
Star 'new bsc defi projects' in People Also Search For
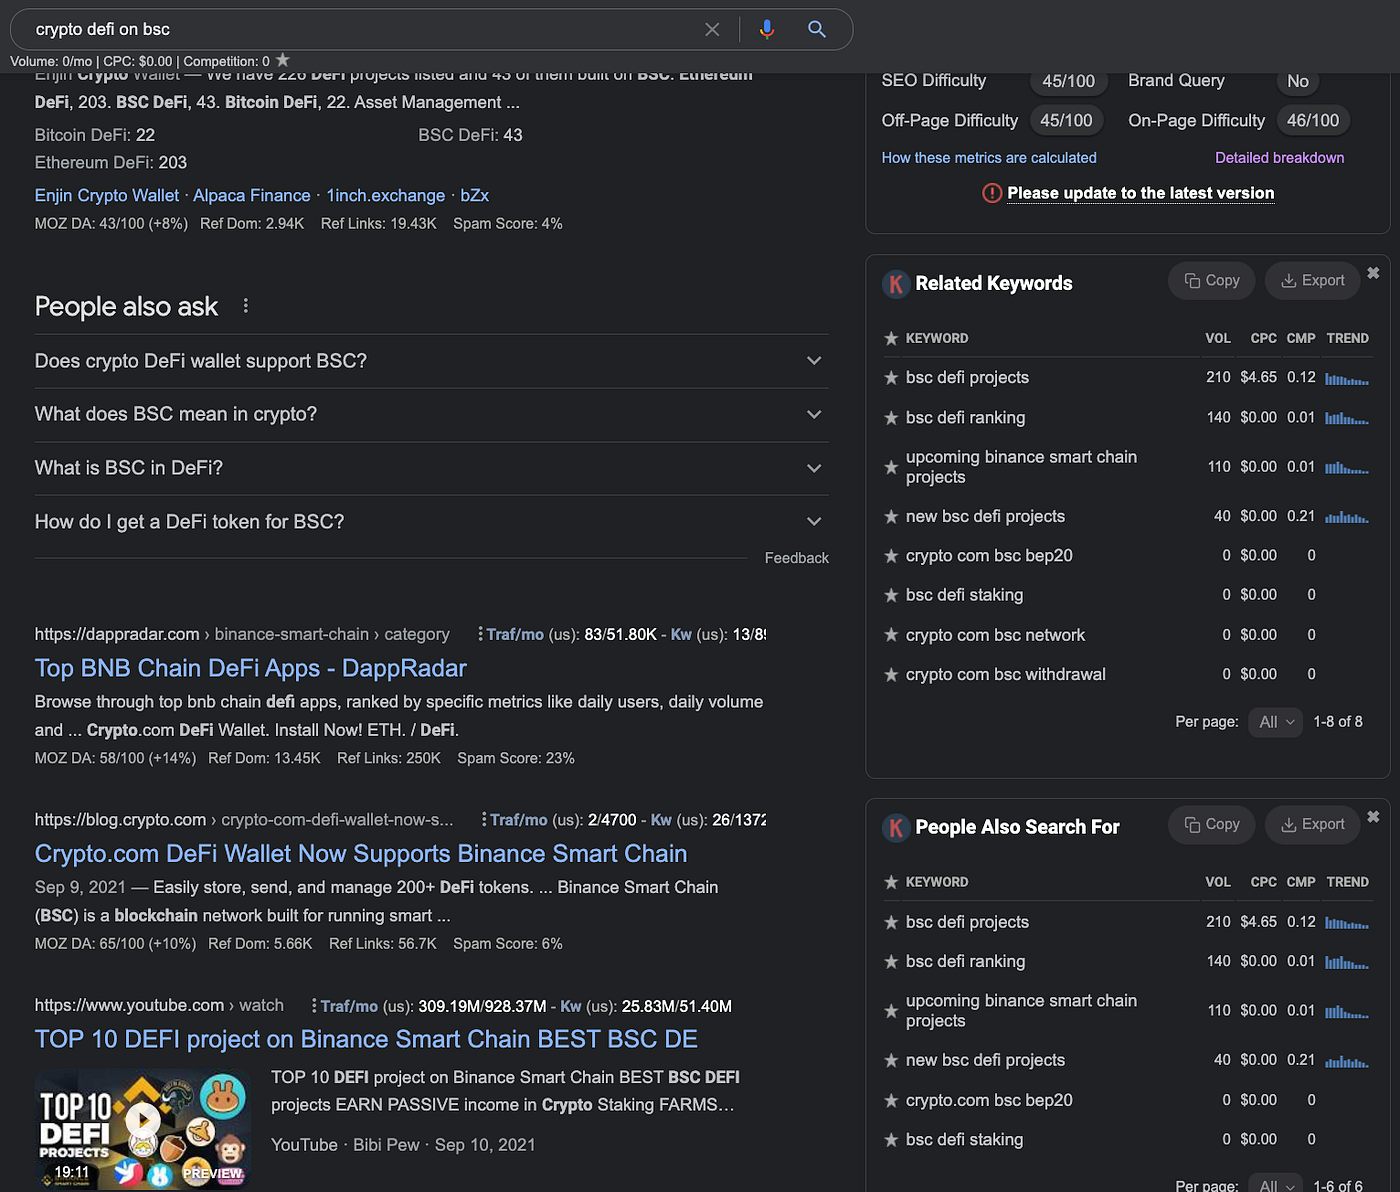point(891,1061)
